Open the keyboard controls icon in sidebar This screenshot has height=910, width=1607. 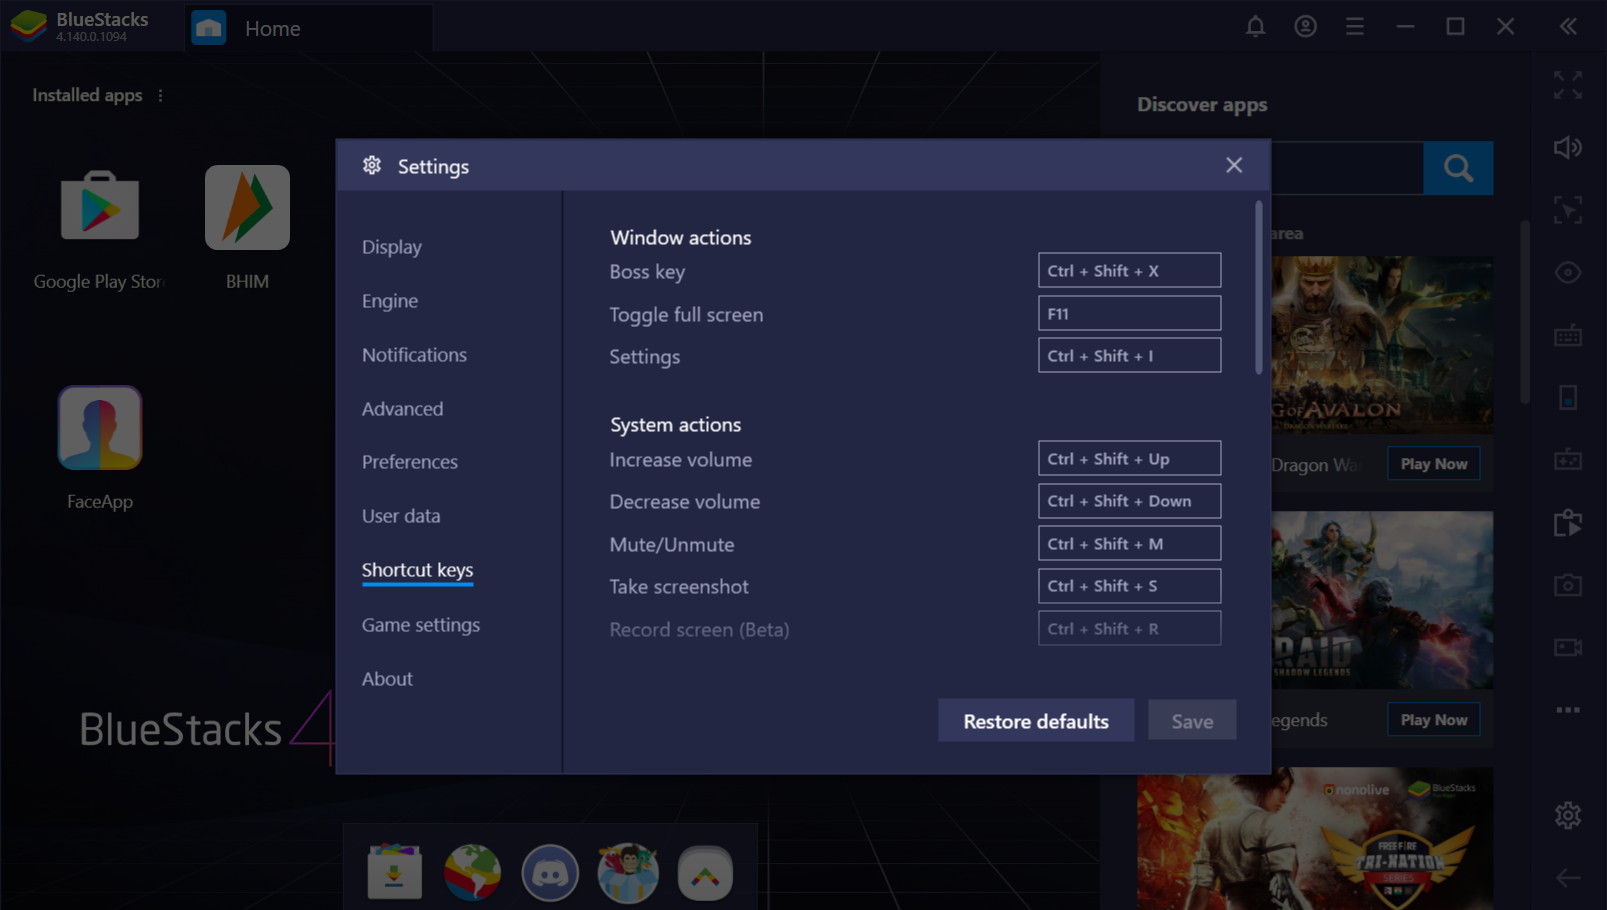pyautogui.click(x=1568, y=335)
